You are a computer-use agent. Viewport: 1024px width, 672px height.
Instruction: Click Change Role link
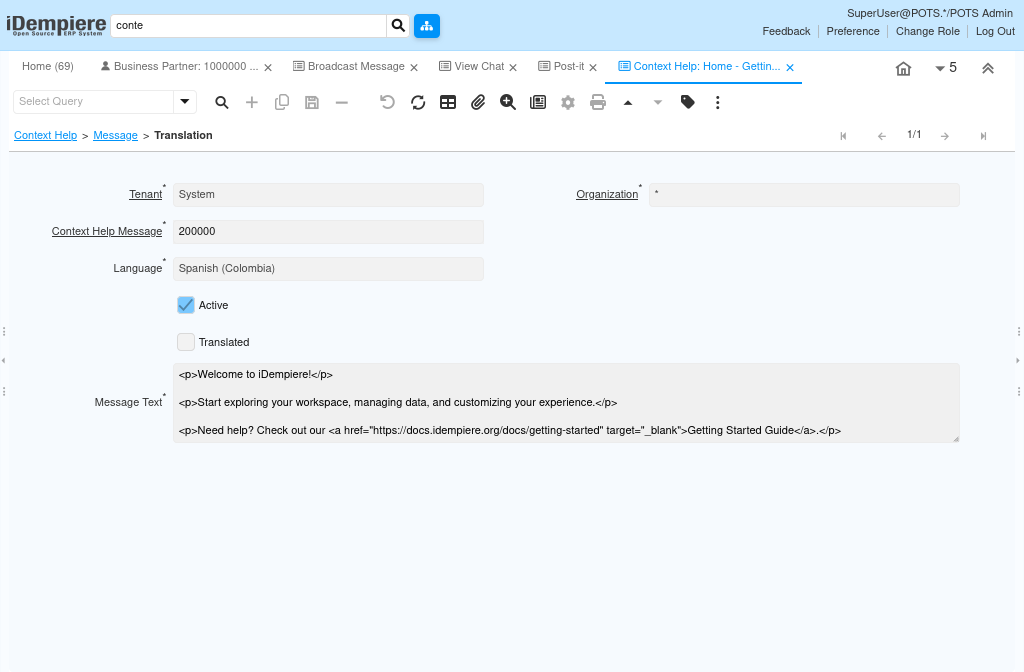[x=927, y=31]
